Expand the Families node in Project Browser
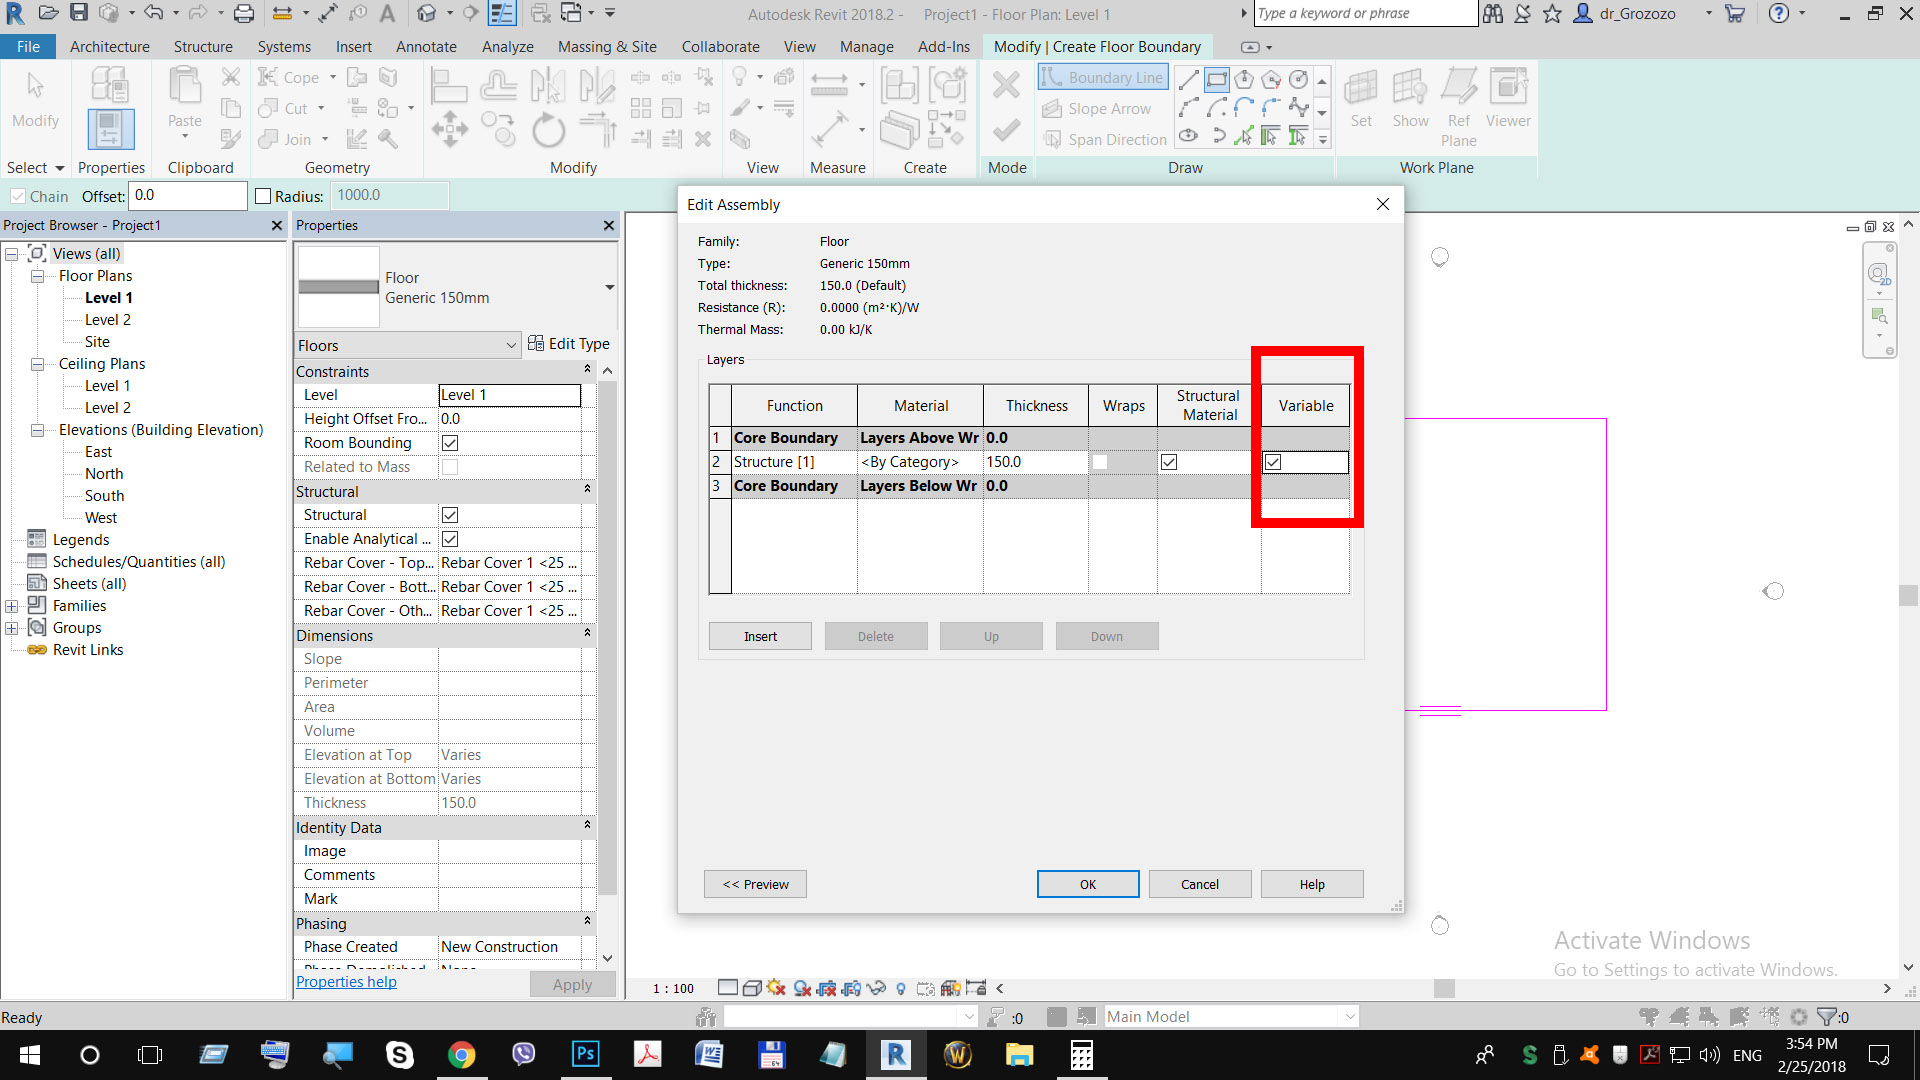 (x=12, y=605)
